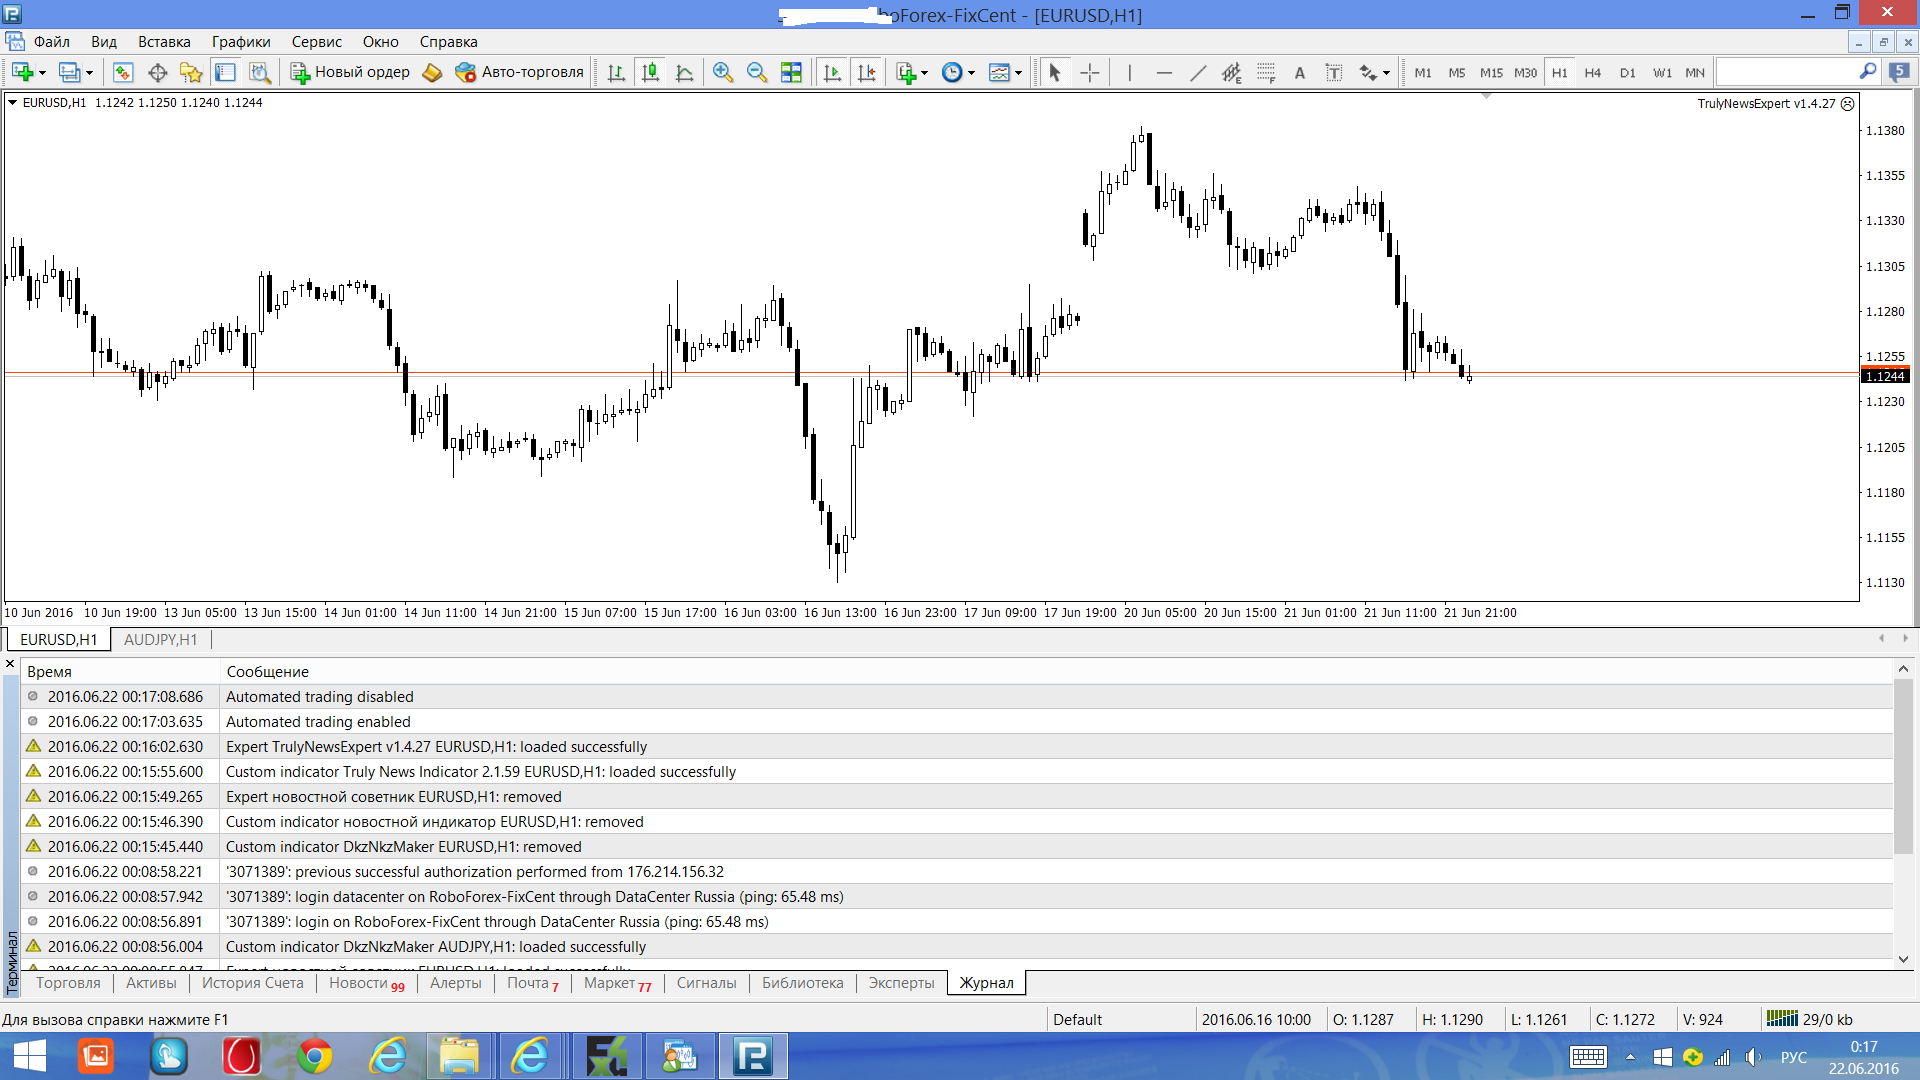The image size is (1920, 1080).
Task: Switch to AUDJPY,H1 chart tab
Action: 160,640
